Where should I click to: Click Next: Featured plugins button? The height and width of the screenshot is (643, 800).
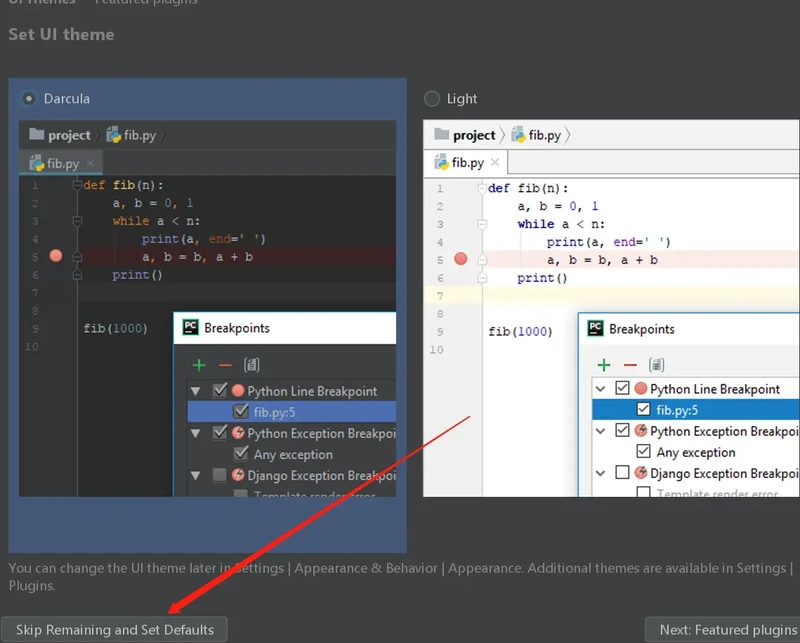(727, 629)
